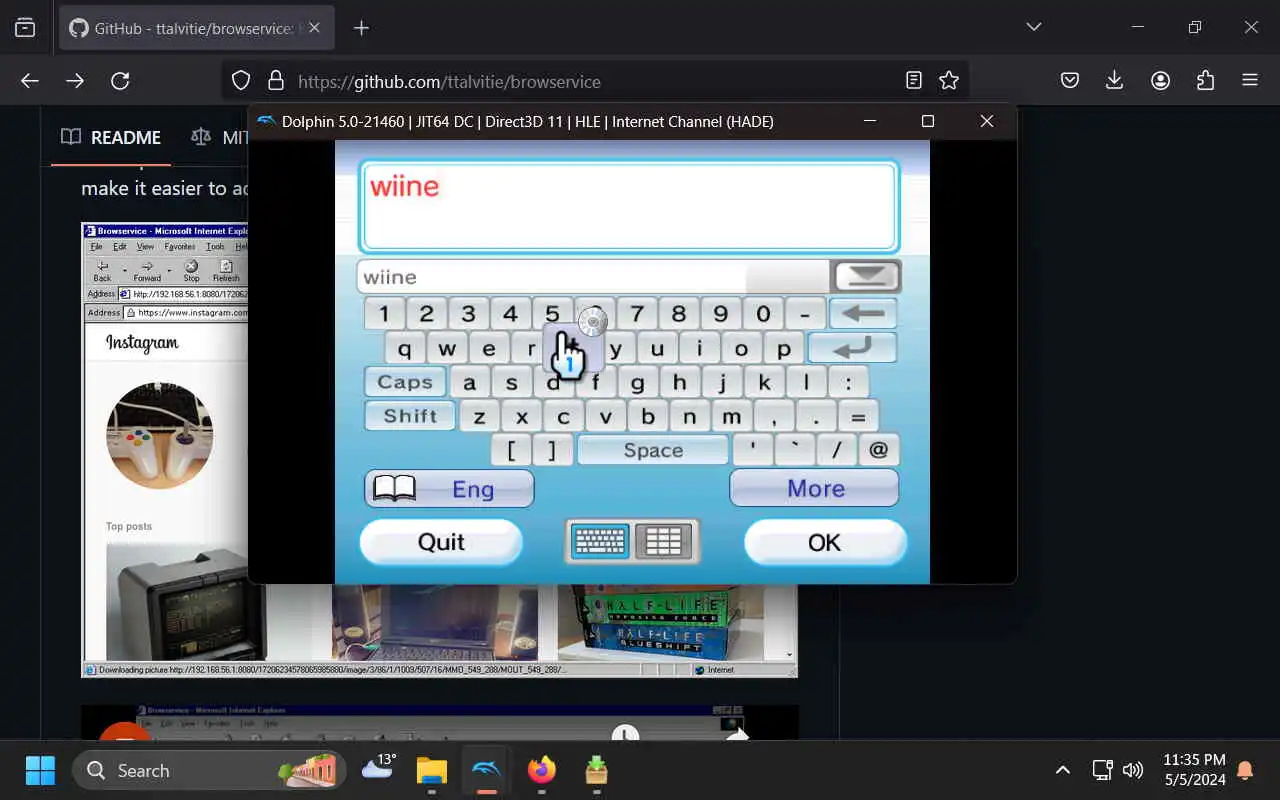Confirm with the OK button
Viewport: 1280px width, 800px height.
pos(825,542)
